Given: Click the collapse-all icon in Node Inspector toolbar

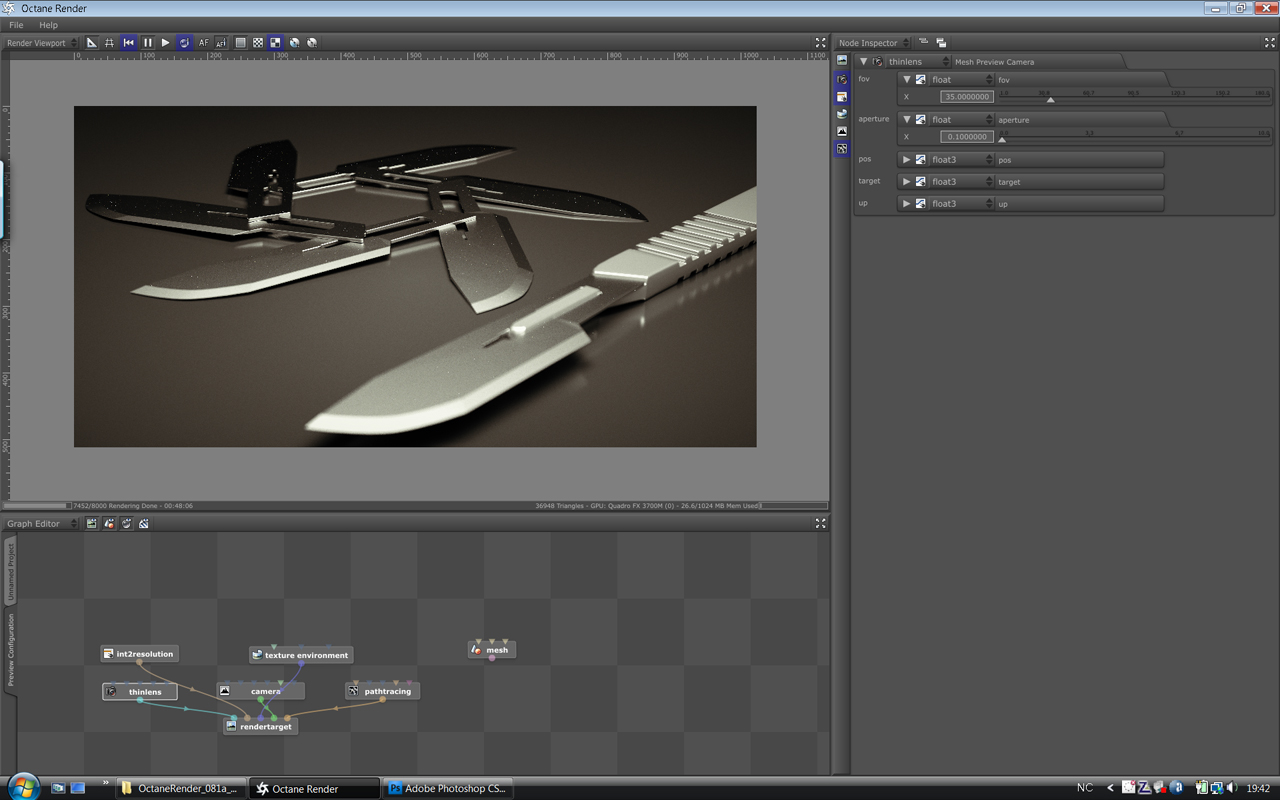Looking at the screenshot, I should pyautogui.click(x=924, y=43).
